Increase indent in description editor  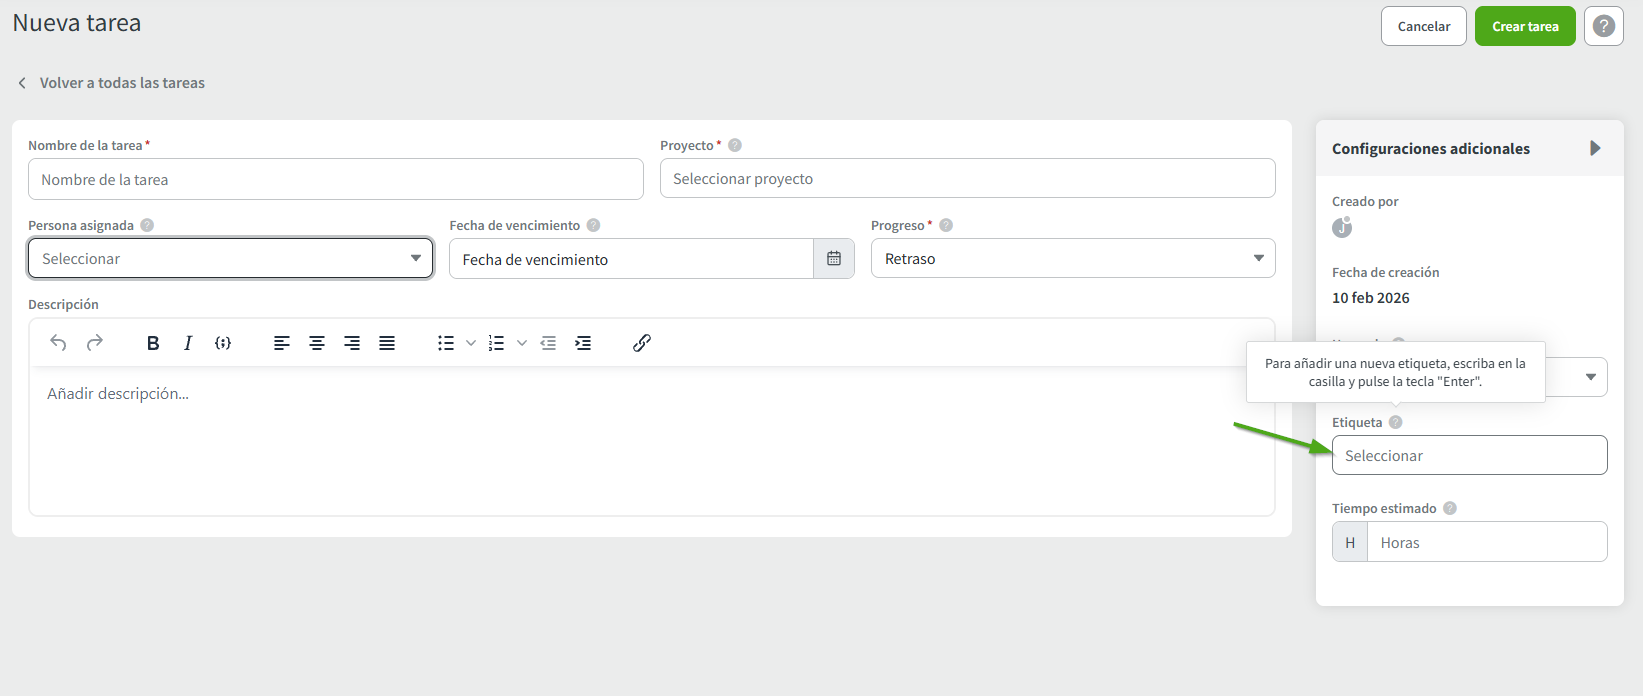click(x=583, y=343)
